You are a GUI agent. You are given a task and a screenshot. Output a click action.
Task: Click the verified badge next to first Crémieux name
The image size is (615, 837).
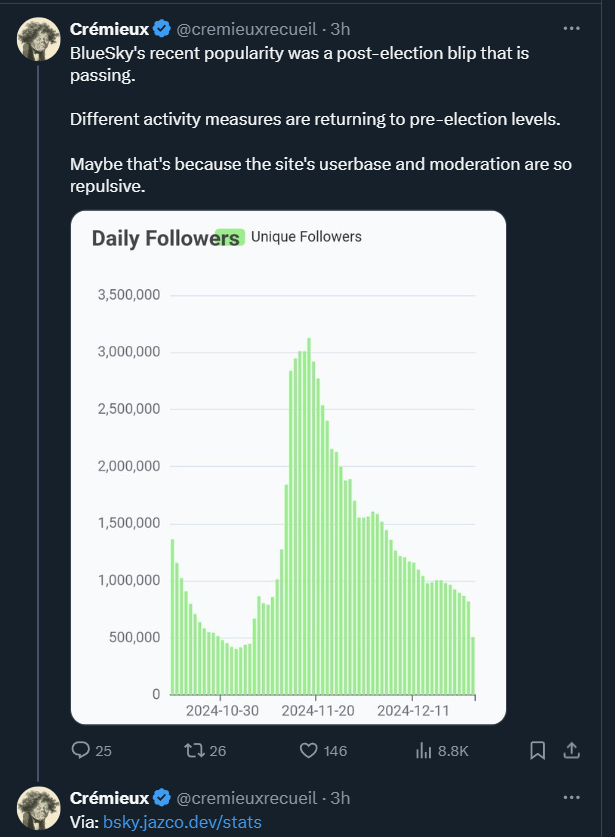162,29
